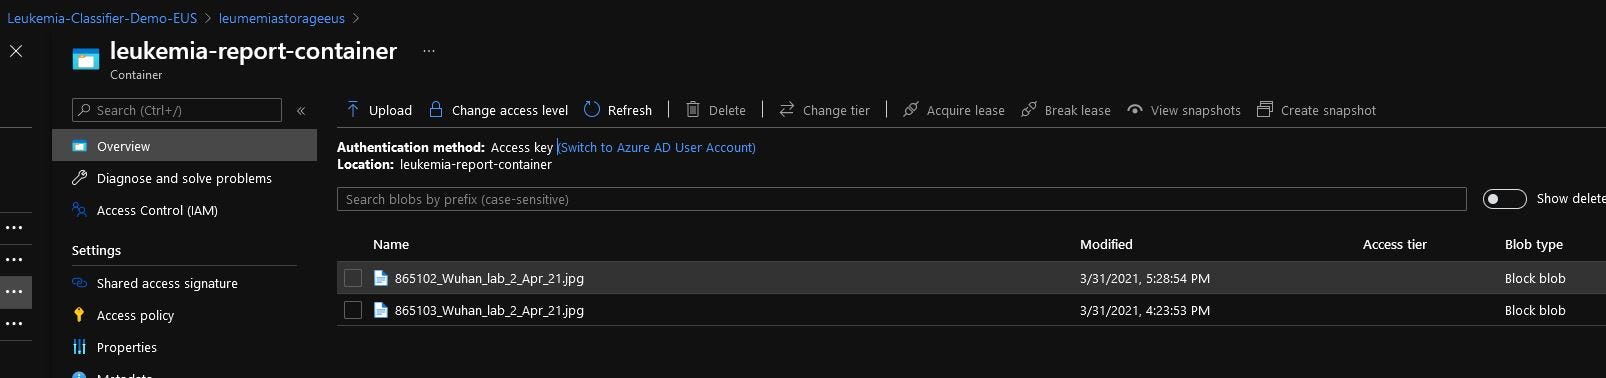
Task: Sort by the Blob type column header
Action: (1533, 244)
